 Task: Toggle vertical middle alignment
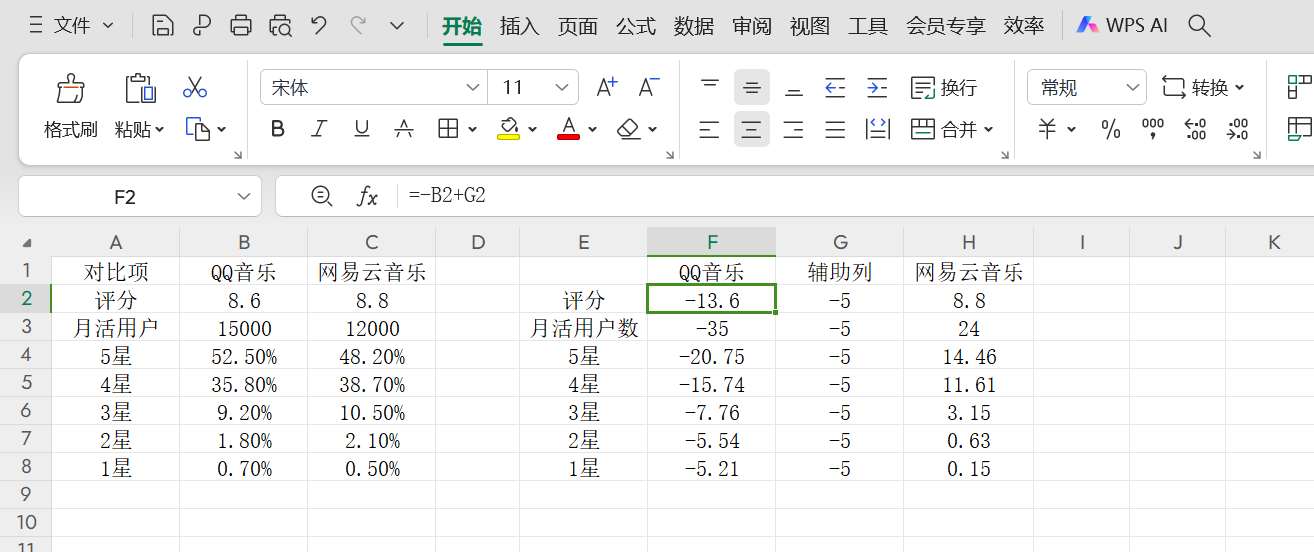[x=752, y=87]
